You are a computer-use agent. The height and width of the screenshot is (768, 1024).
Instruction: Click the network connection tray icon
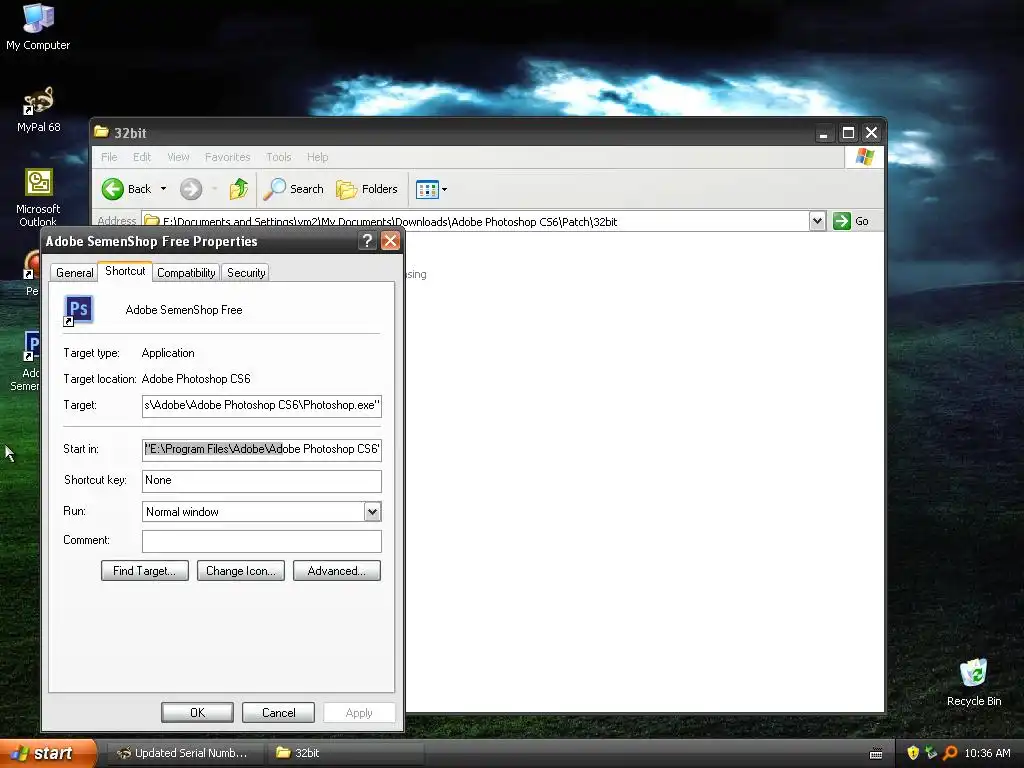point(931,753)
